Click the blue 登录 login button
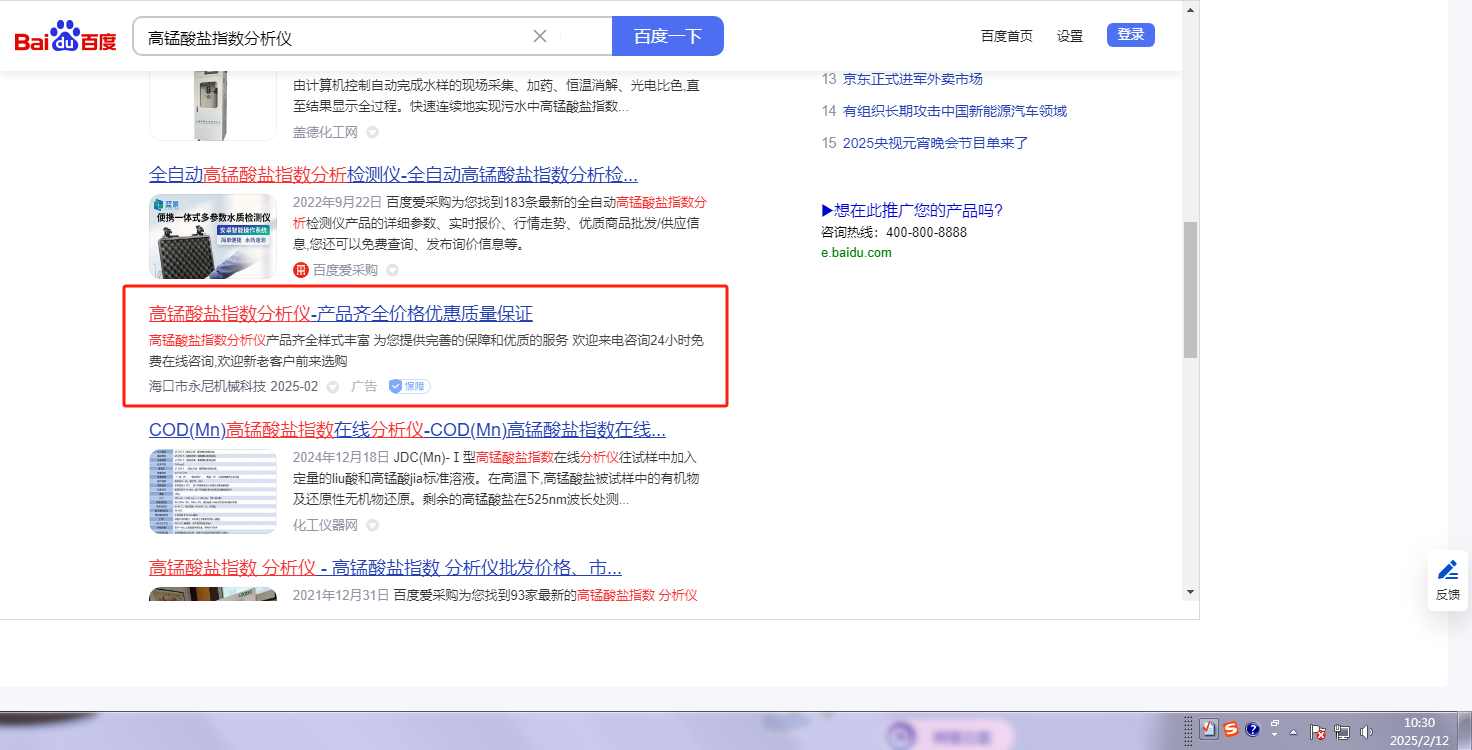Image resolution: width=1472 pixels, height=750 pixels. tap(1131, 35)
